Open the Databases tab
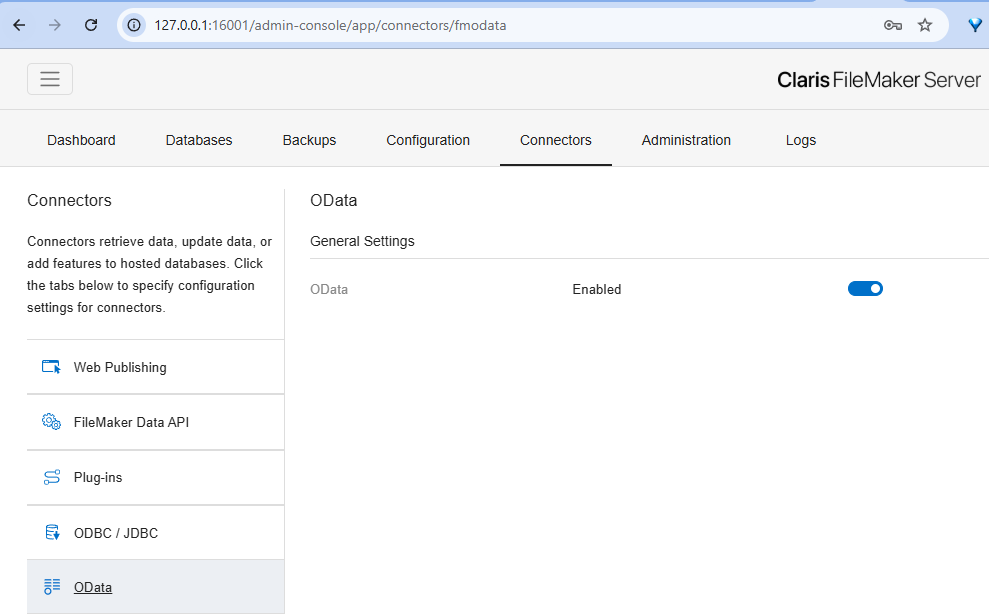Image resolution: width=989 pixels, height=614 pixels. point(199,140)
